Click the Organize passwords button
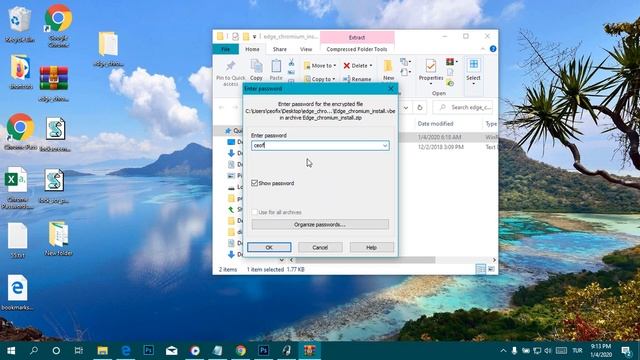This screenshot has height=360, width=640. (x=320, y=224)
